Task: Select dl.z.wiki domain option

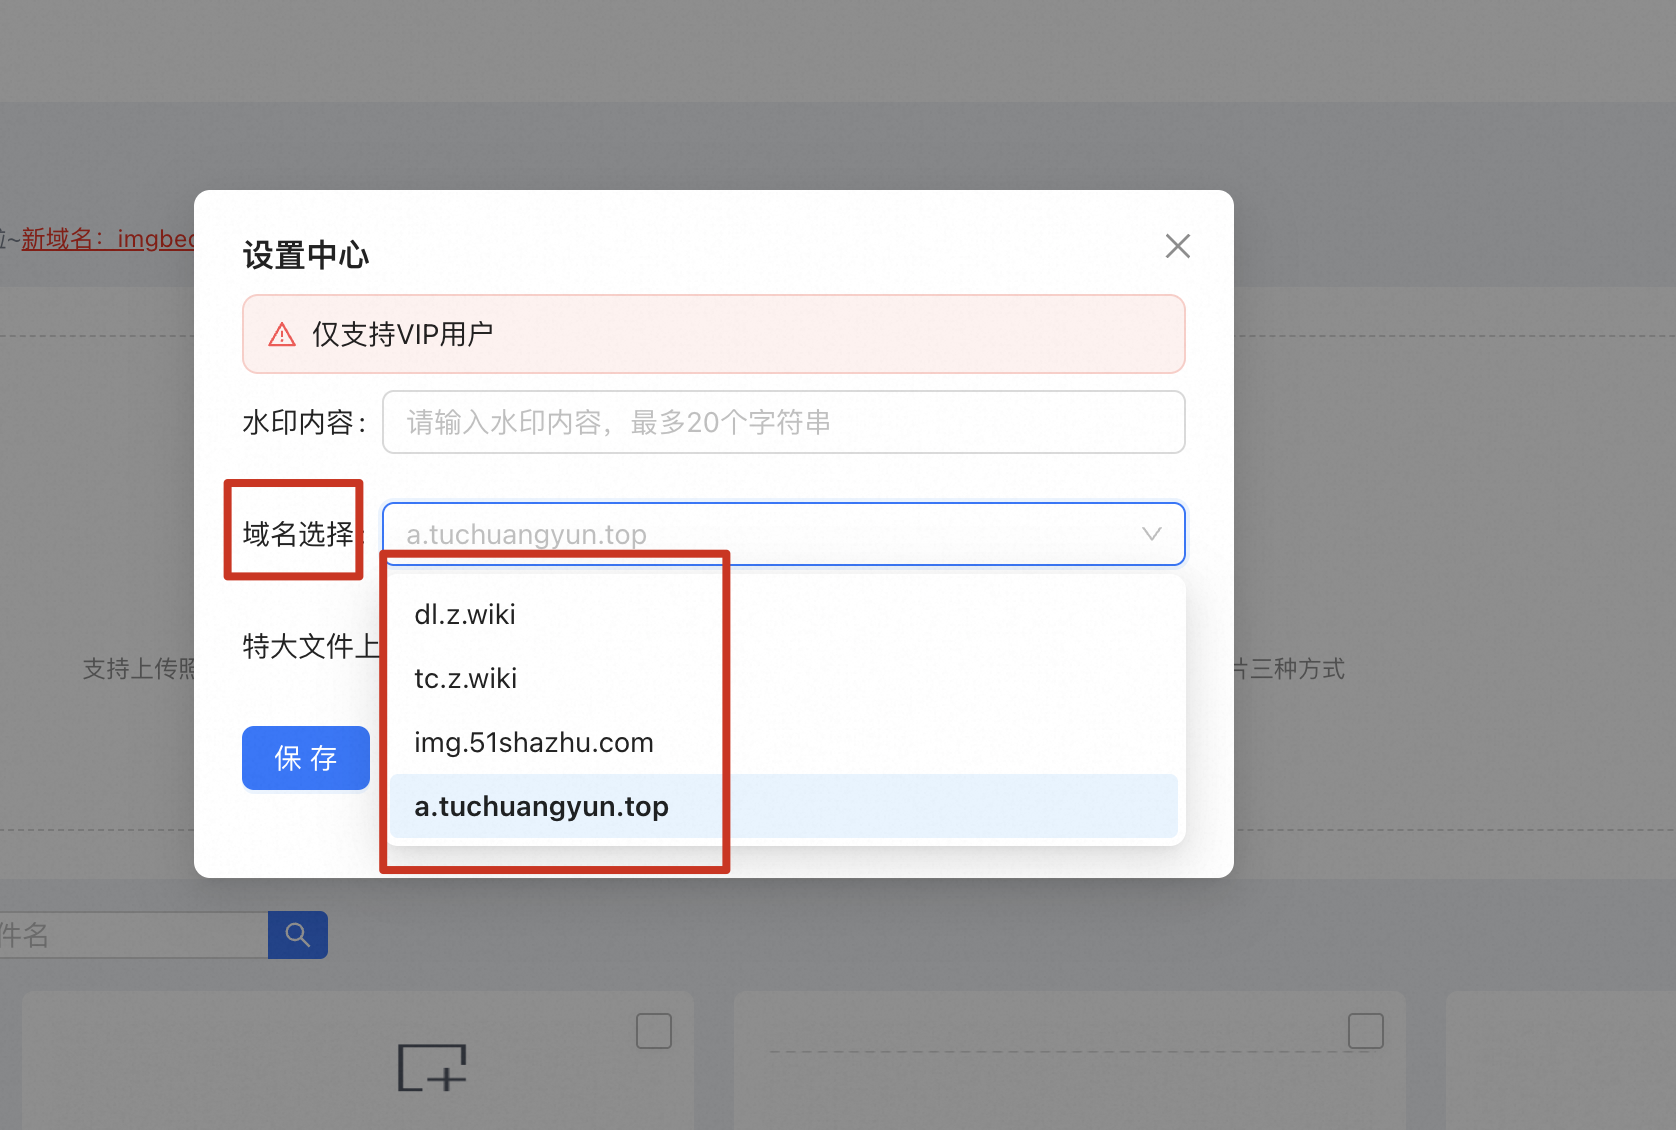Action: [783, 614]
